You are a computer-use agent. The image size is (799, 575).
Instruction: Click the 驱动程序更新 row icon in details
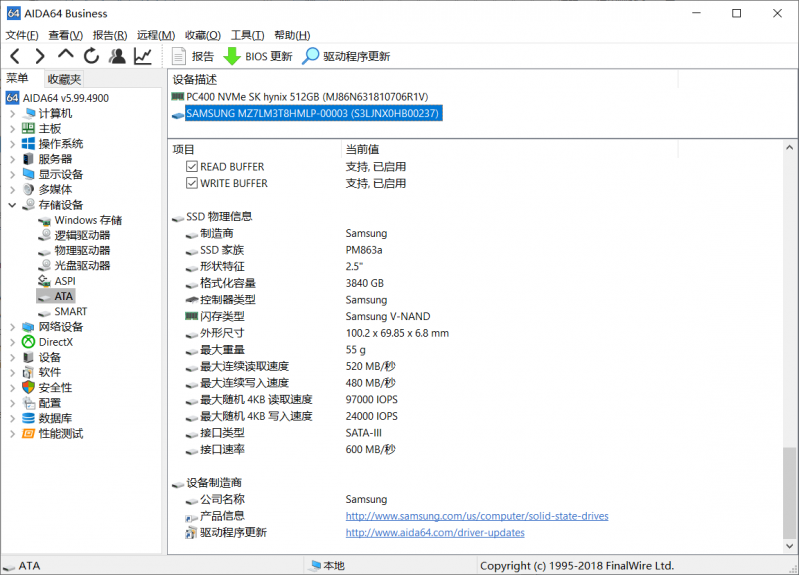click(x=191, y=533)
